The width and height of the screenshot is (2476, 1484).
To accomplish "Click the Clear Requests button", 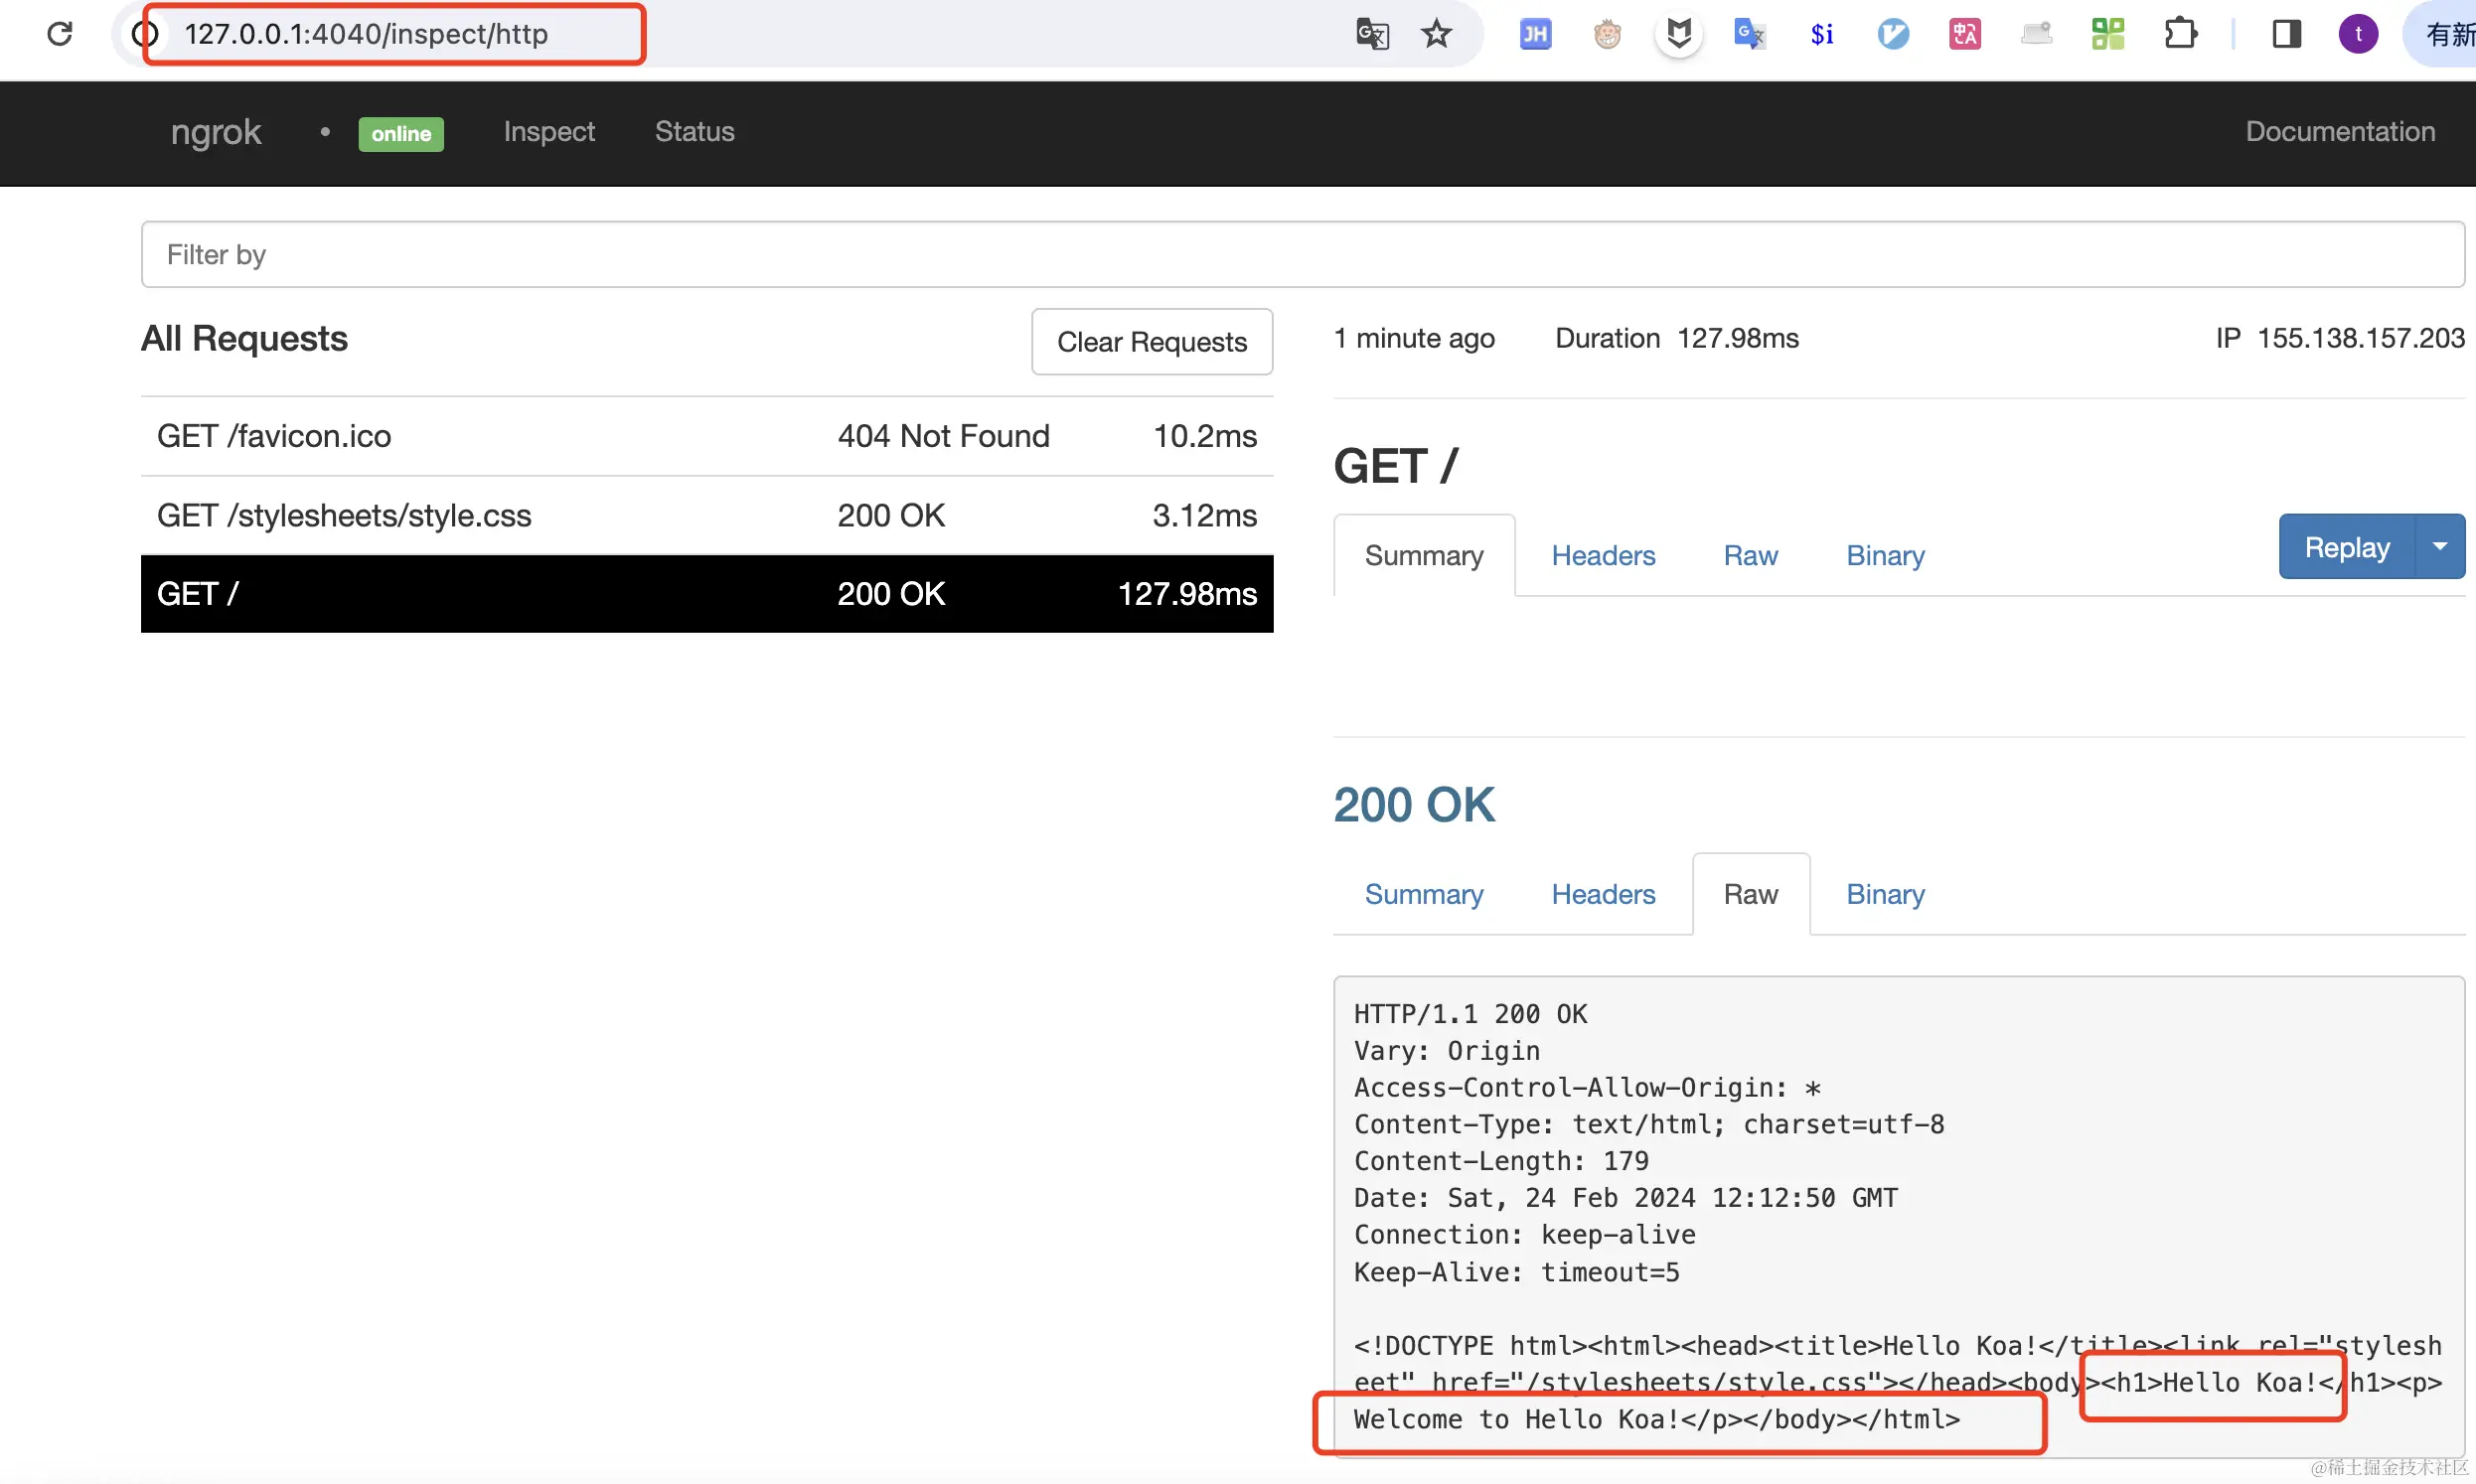I will click(x=1151, y=342).
